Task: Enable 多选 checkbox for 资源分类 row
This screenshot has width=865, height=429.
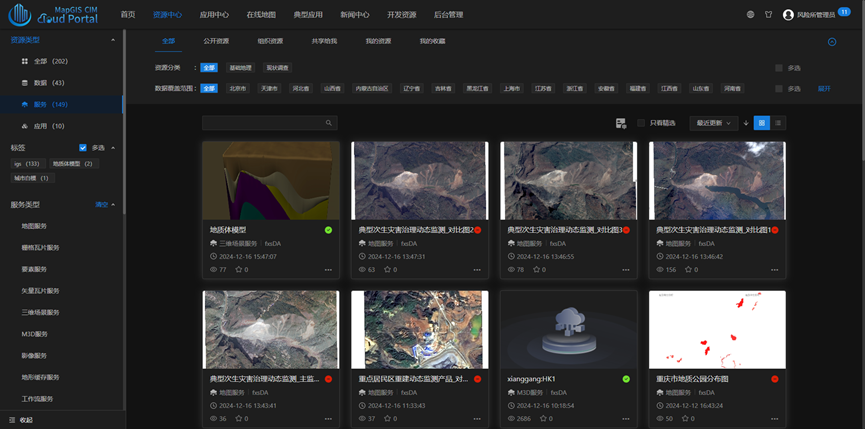Action: point(778,68)
